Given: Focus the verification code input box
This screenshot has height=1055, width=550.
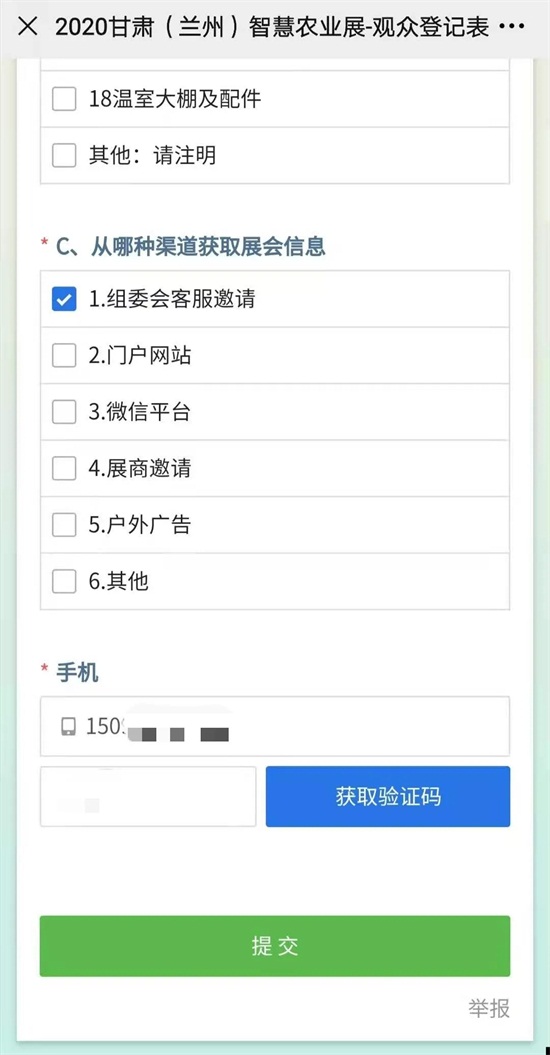Looking at the screenshot, I should 148,797.
